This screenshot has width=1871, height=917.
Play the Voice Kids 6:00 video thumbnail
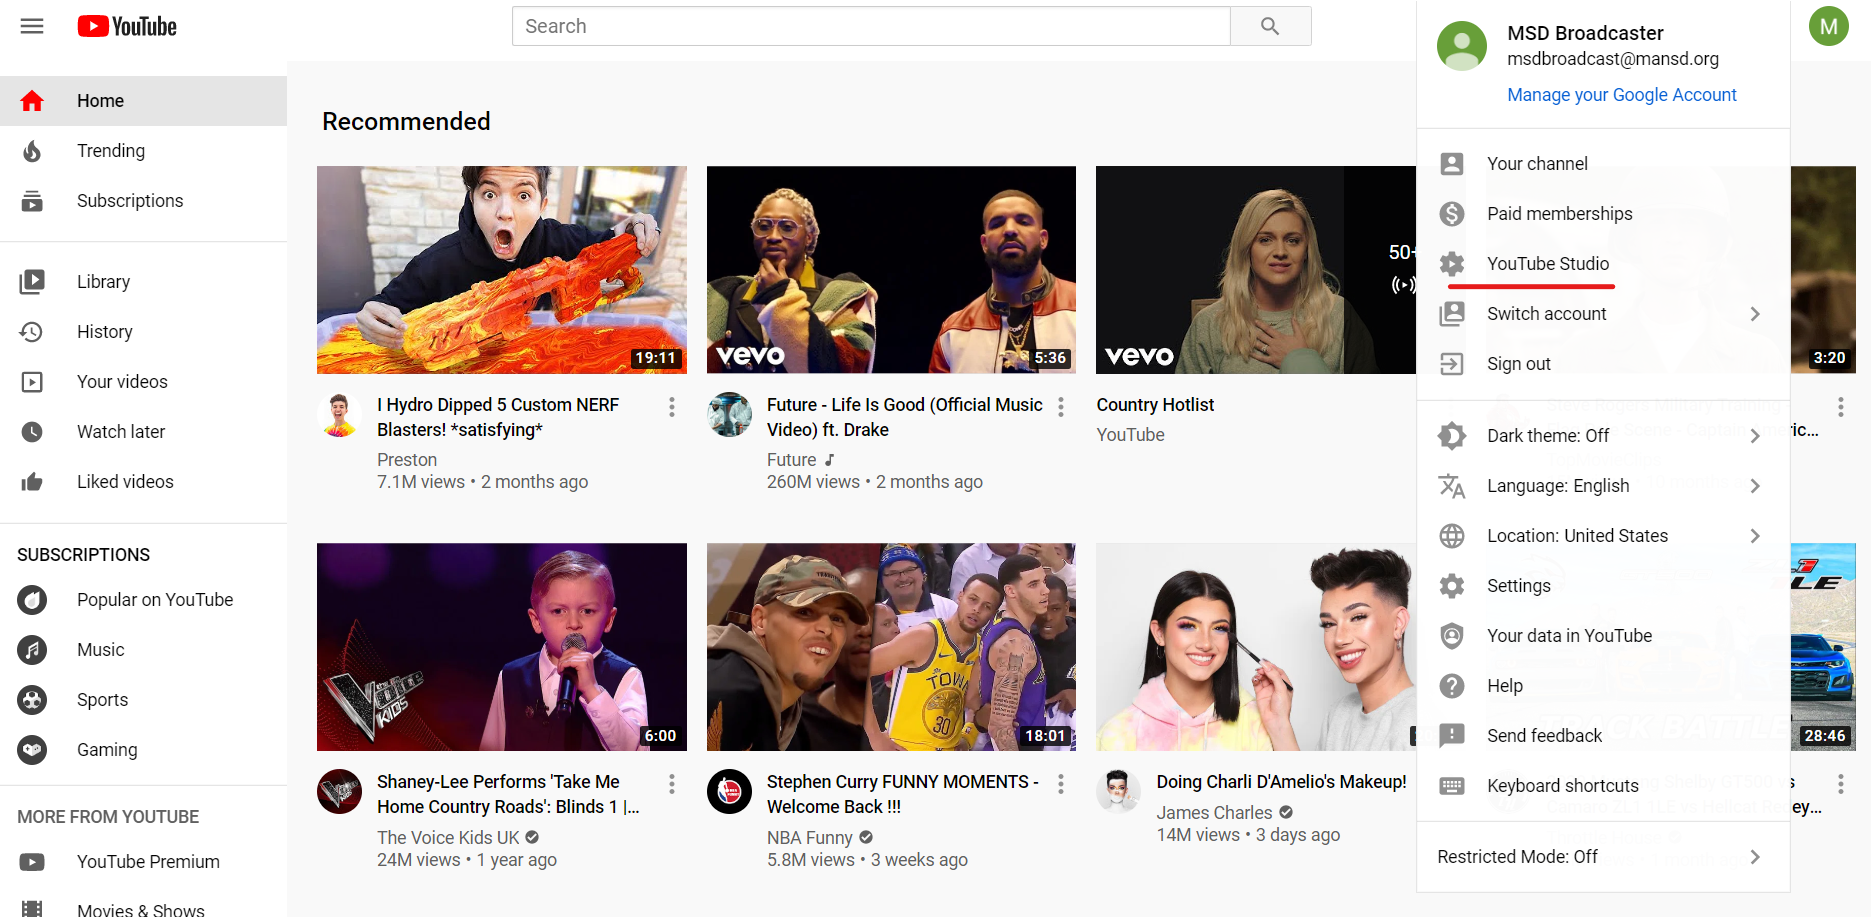coord(502,647)
